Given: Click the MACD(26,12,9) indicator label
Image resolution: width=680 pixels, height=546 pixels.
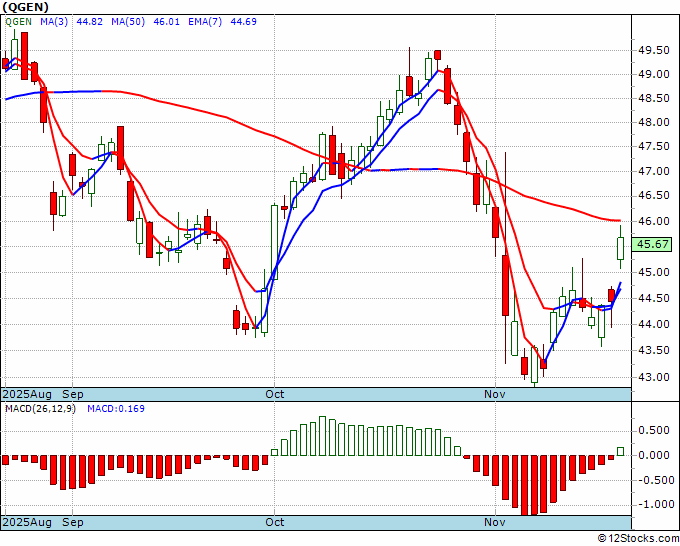Looking at the screenshot, I should (x=40, y=409).
